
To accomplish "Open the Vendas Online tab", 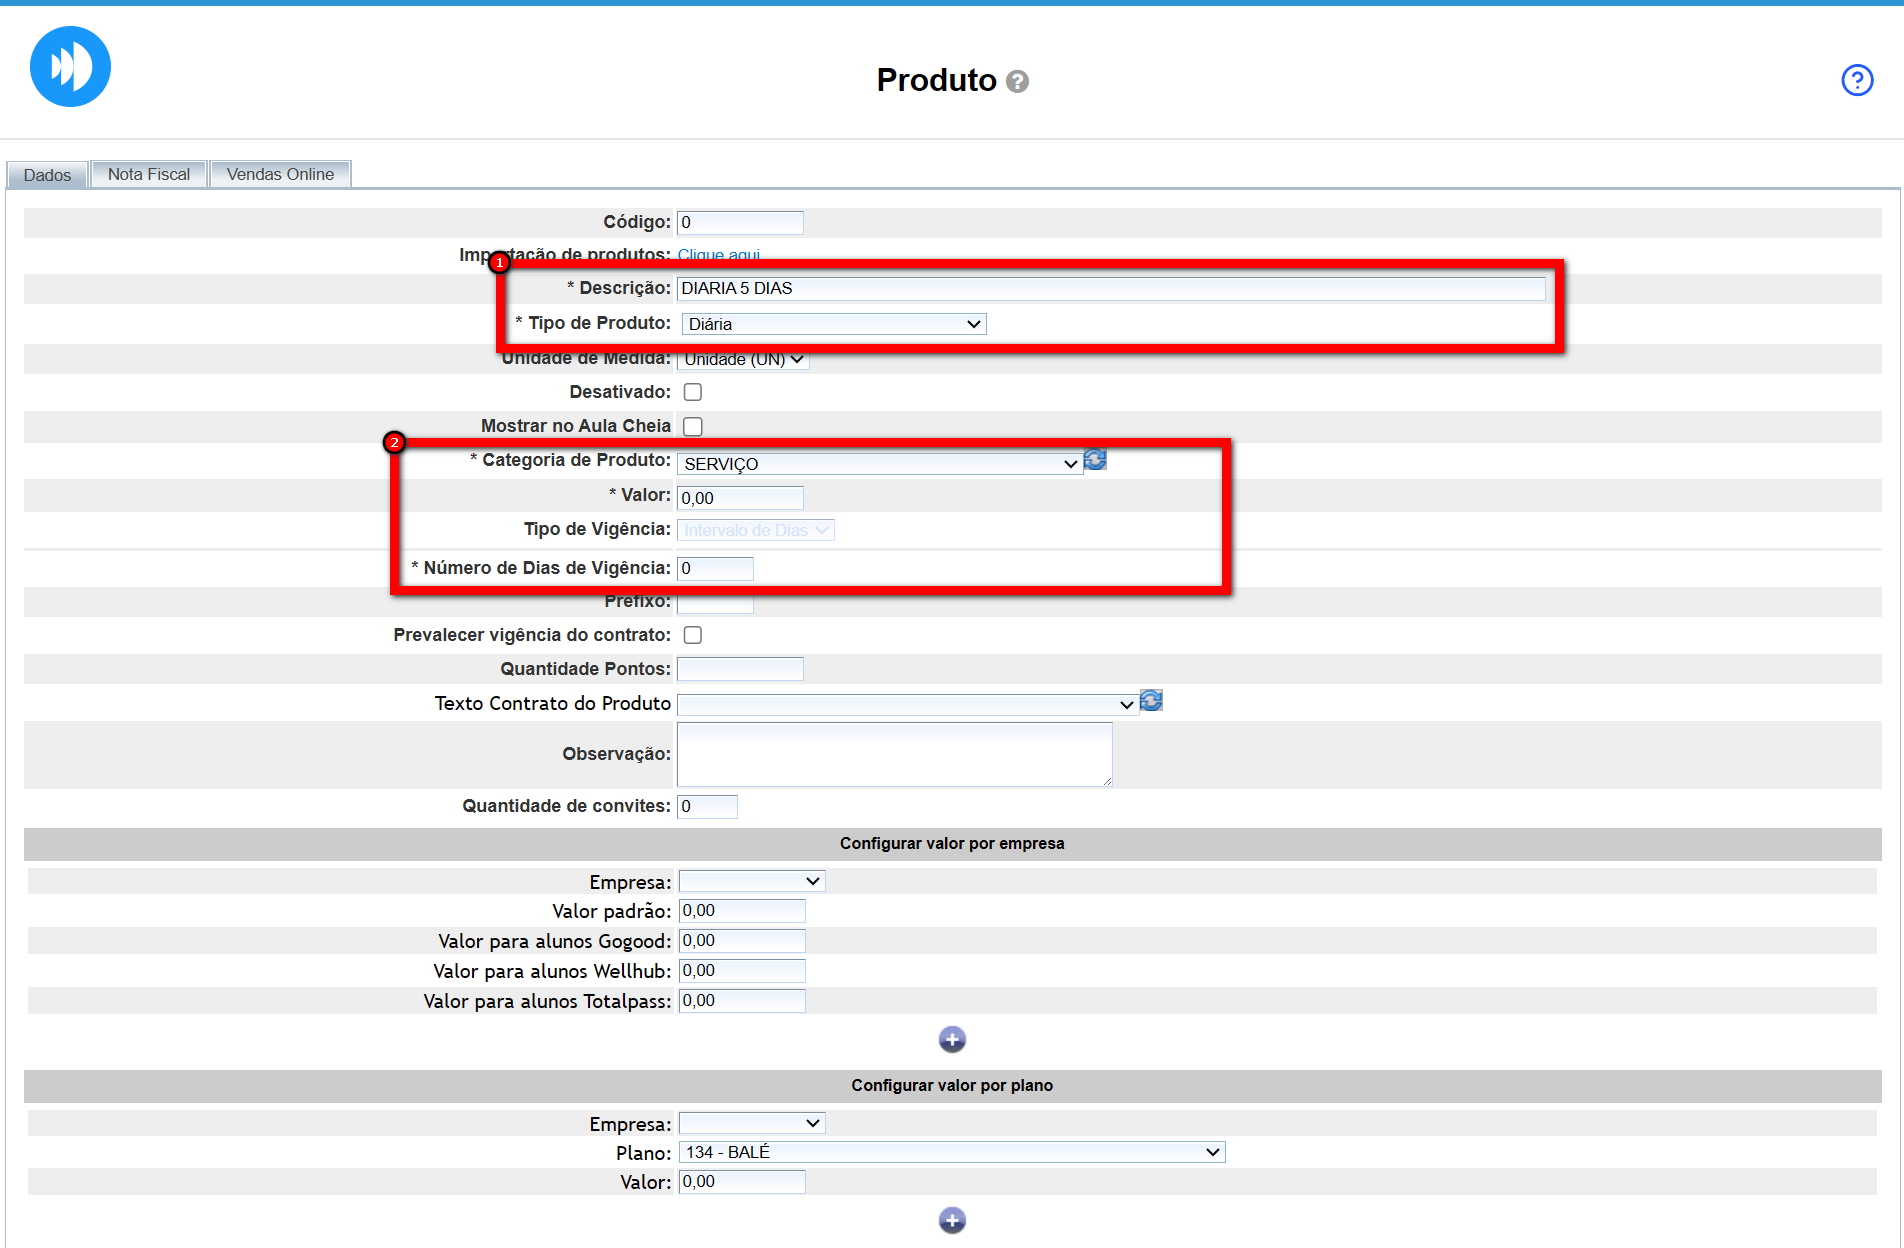I will tap(280, 174).
